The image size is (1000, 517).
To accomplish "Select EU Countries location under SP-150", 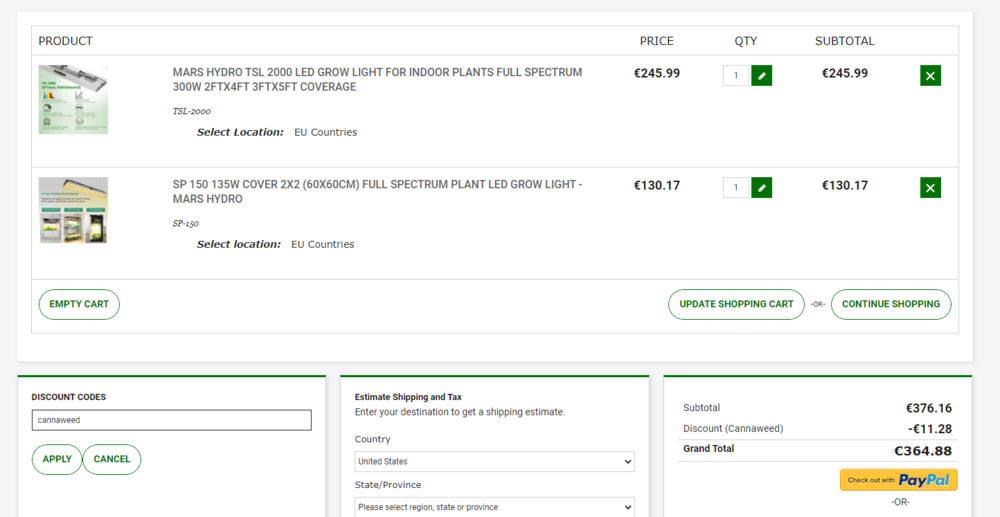I will click(x=323, y=244).
